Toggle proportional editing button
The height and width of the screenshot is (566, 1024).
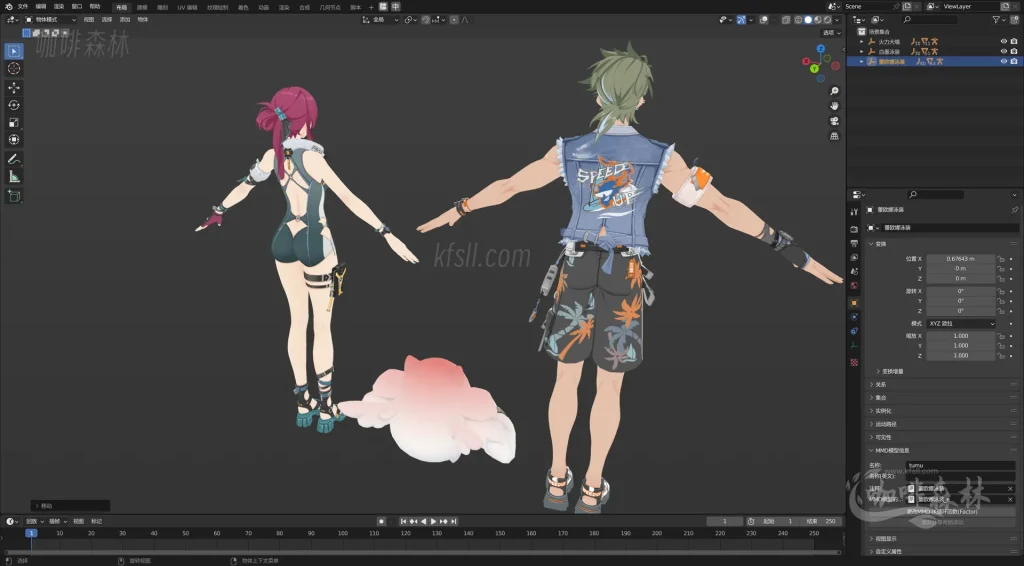coord(454,20)
